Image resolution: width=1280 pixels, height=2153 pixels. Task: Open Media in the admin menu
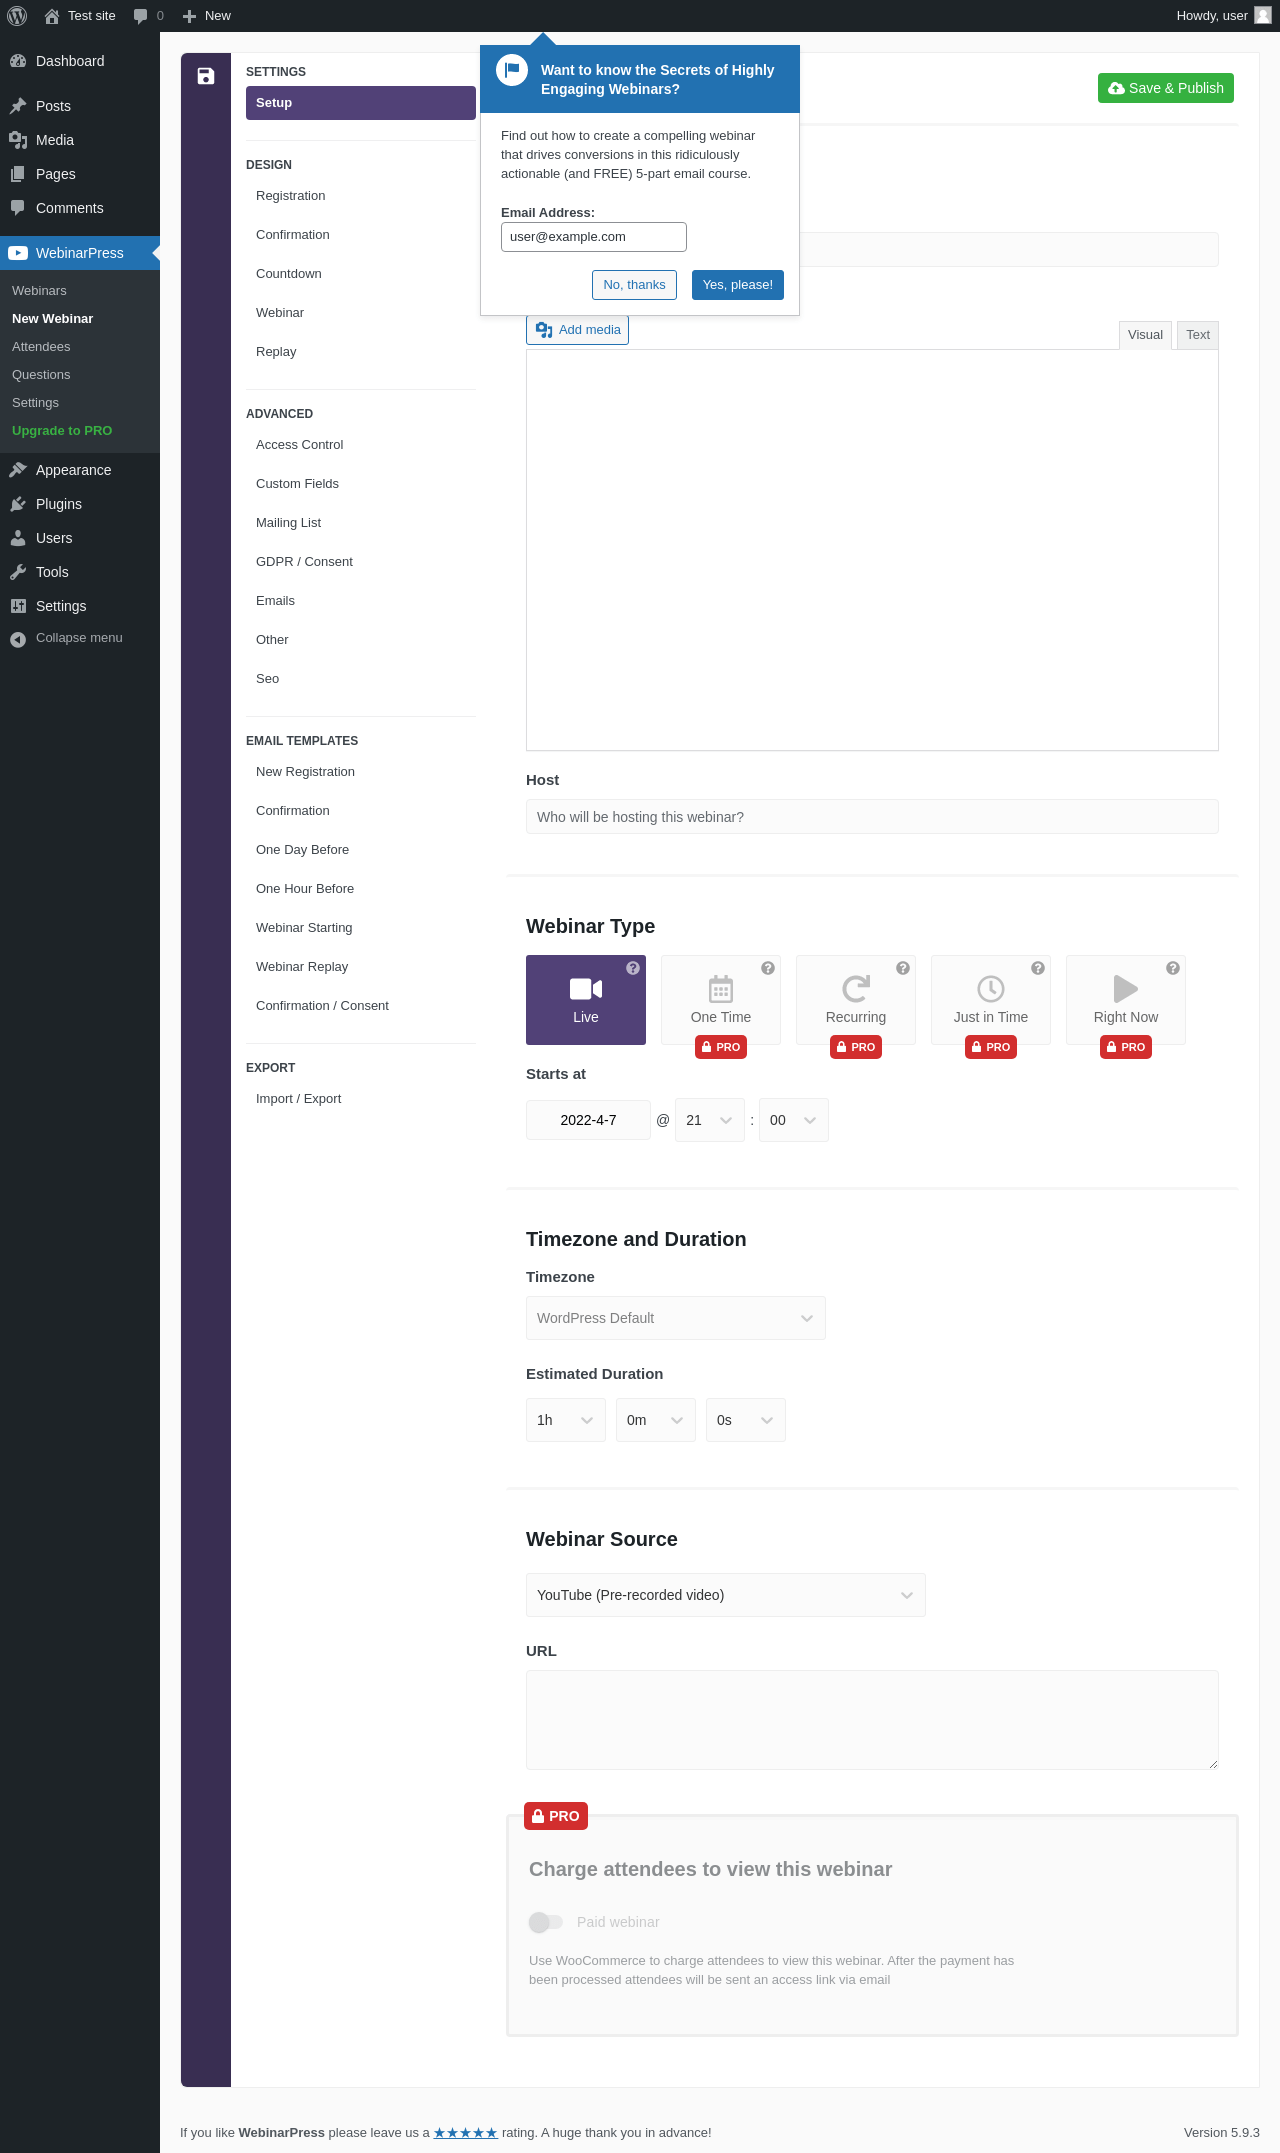(x=80, y=140)
